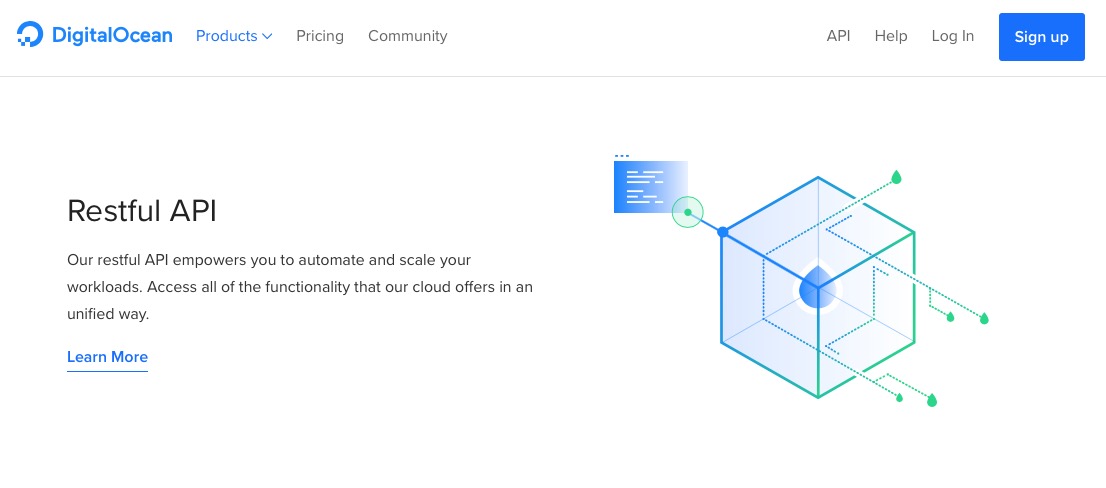Open the API link in header
Image resolution: width=1106 pixels, height=488 pixels.
(x=838, y=36)
